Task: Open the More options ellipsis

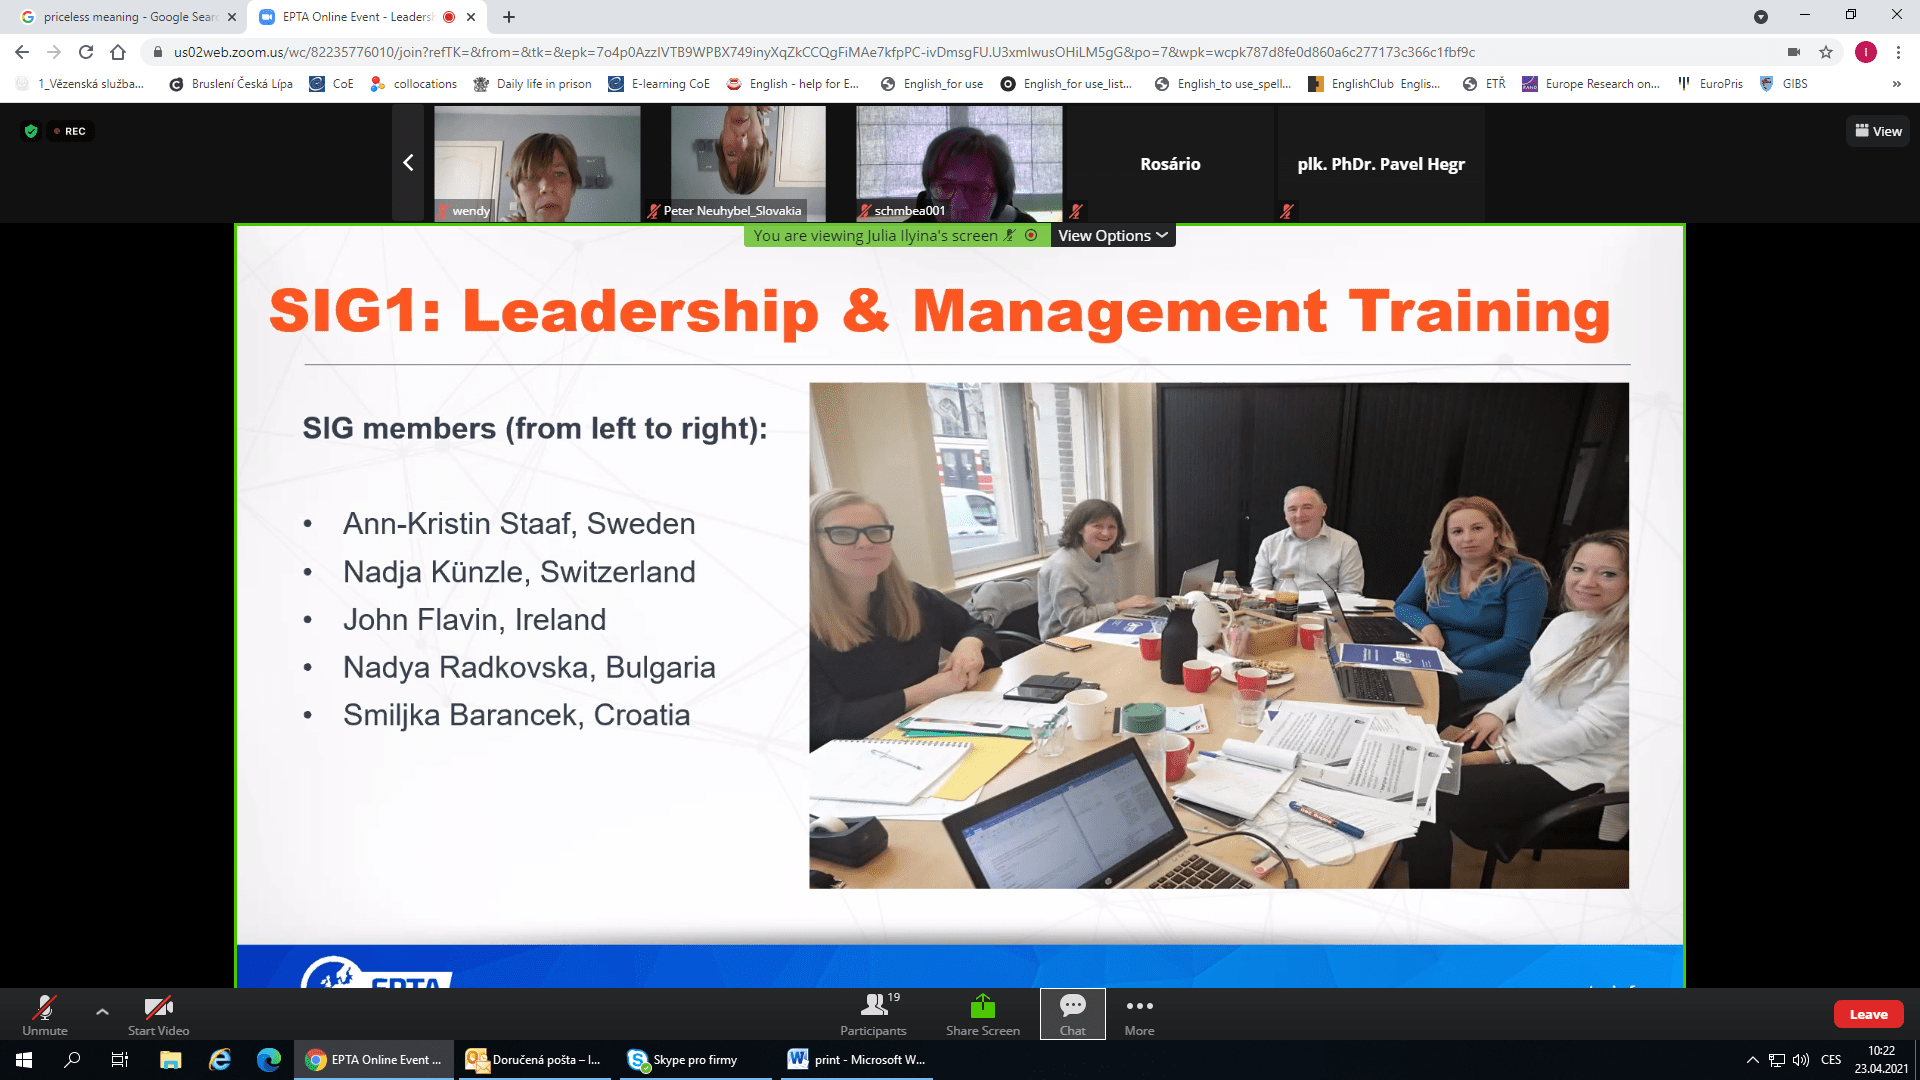Action: click(x=1139, y=1006)
